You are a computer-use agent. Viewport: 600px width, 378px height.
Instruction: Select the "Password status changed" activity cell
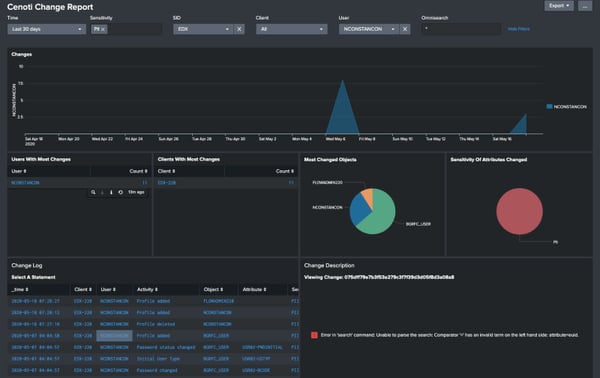(166, 347)
